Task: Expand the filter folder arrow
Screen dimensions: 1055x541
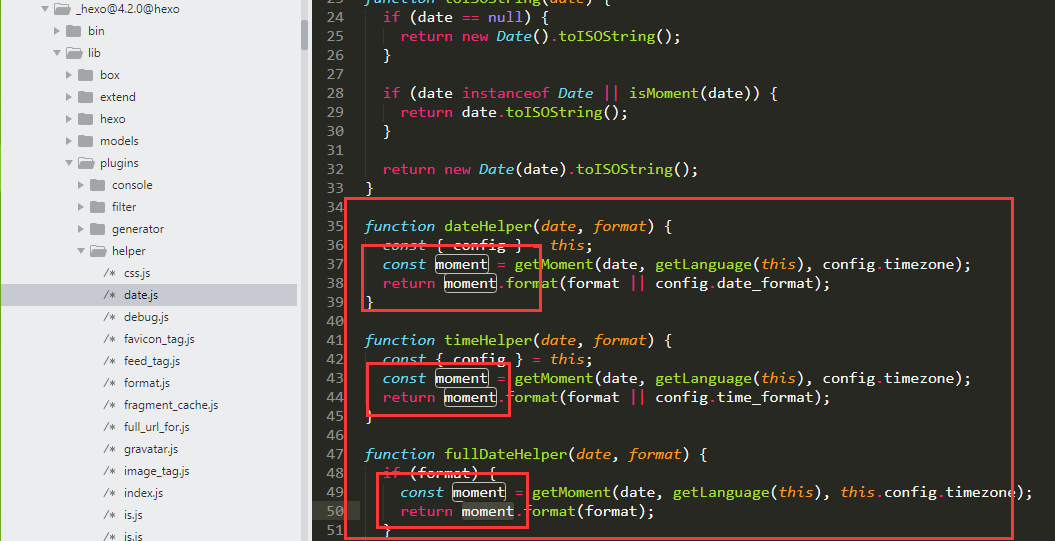Action: click(x=81, y=207)
